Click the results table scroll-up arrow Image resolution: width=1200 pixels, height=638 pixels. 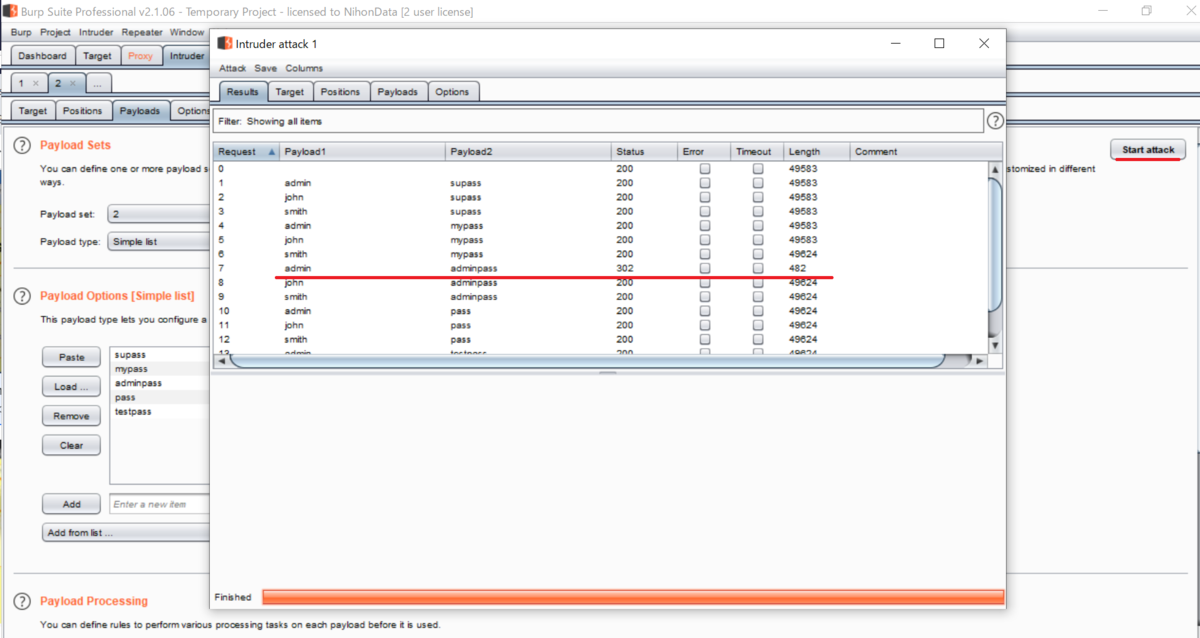tap(994, 170)
